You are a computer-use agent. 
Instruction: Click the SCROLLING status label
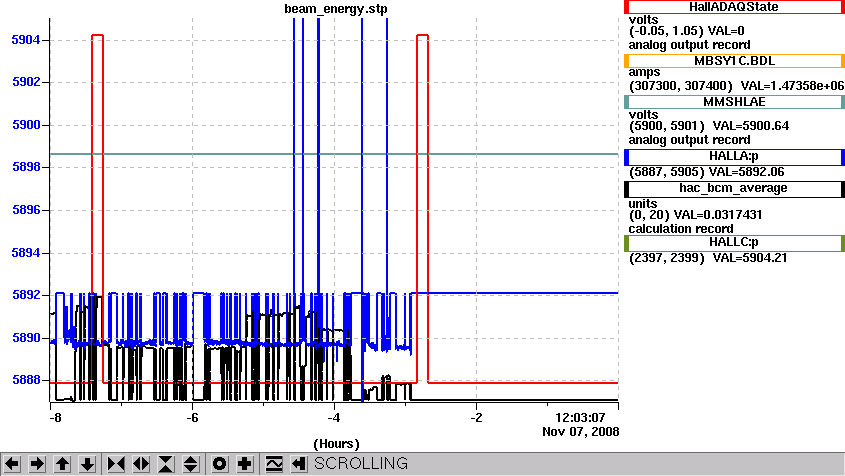point(361,464)
